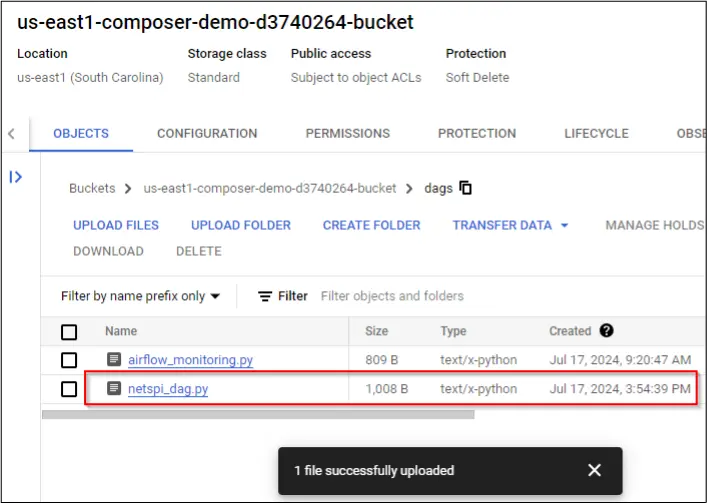This screenshot has width=708, height=504.
Task: Open the airflow_monitoring.py link
Action: 191,360
